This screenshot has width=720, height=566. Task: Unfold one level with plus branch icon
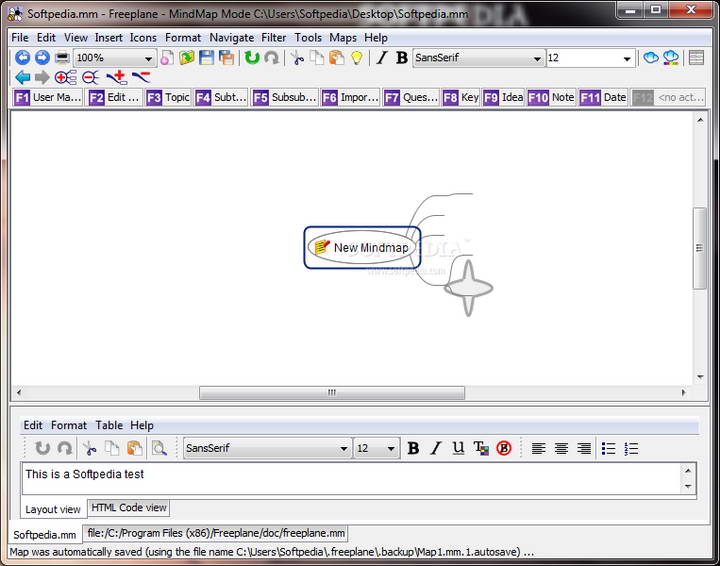click(117, 78)
